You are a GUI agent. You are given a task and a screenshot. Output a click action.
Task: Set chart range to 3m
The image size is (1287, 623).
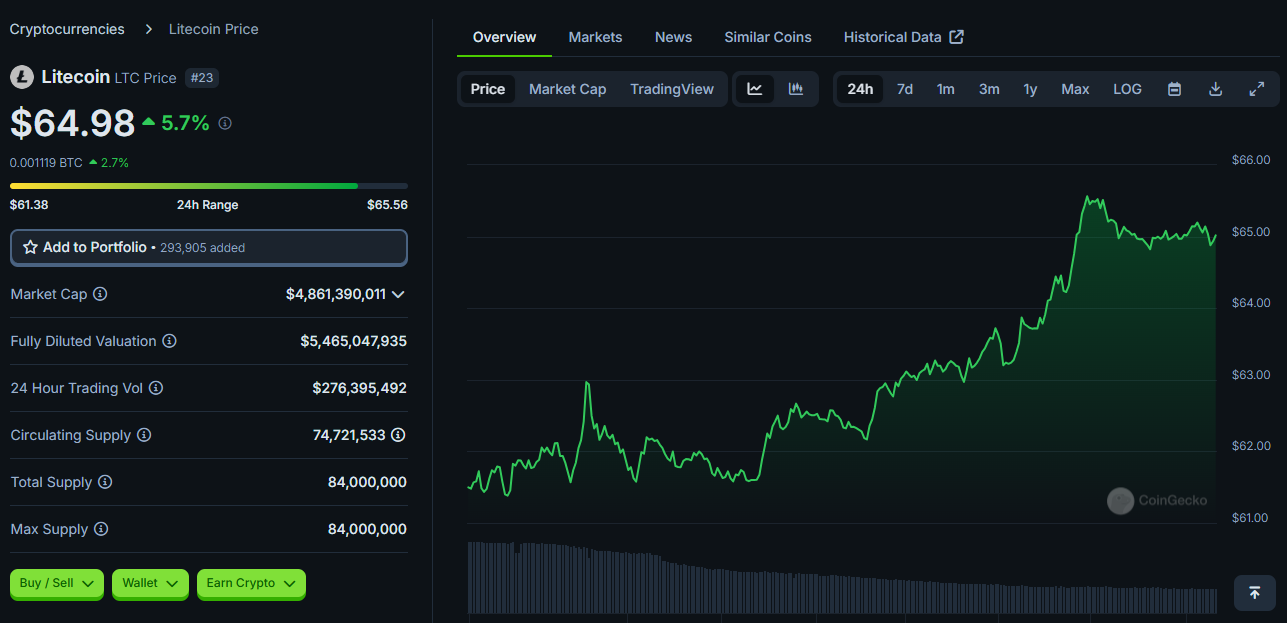pyautogui.click(x=989, y=89)
